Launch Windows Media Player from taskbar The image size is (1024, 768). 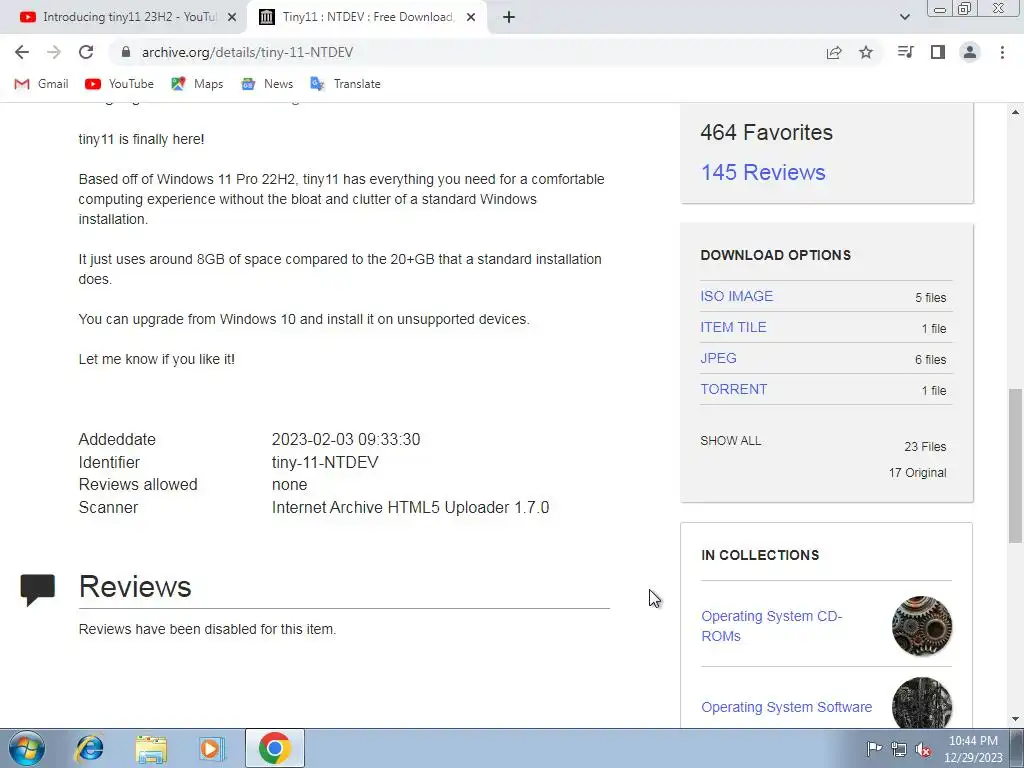click(x=211, y=748)
